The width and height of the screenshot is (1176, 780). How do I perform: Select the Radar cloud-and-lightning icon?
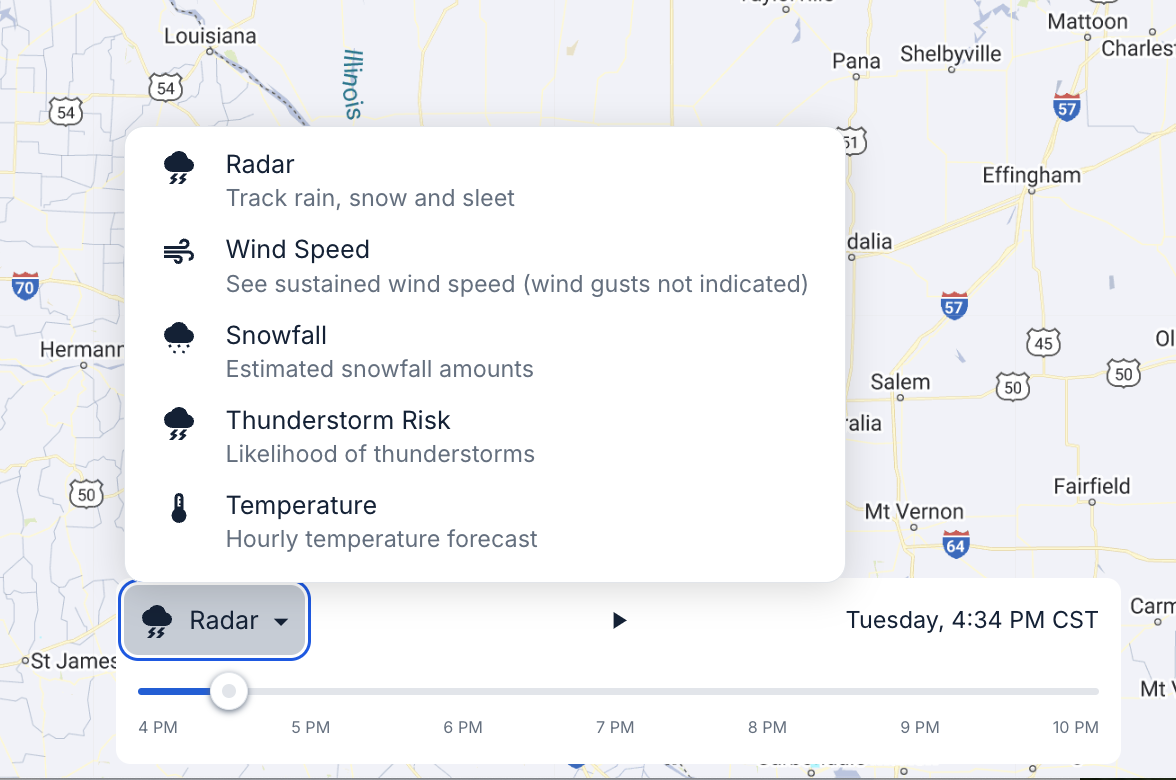[x=178, y=166]
